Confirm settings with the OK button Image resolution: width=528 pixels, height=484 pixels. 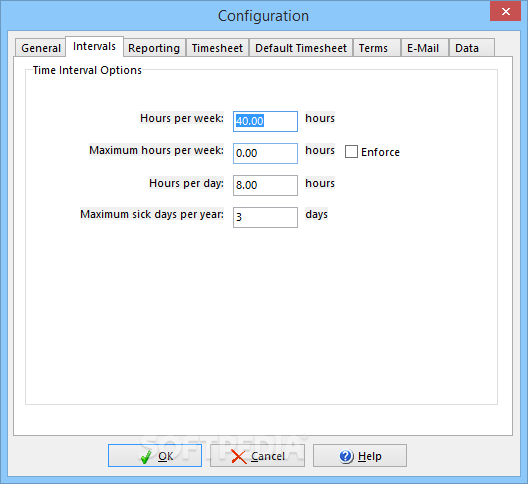point(155,455)
